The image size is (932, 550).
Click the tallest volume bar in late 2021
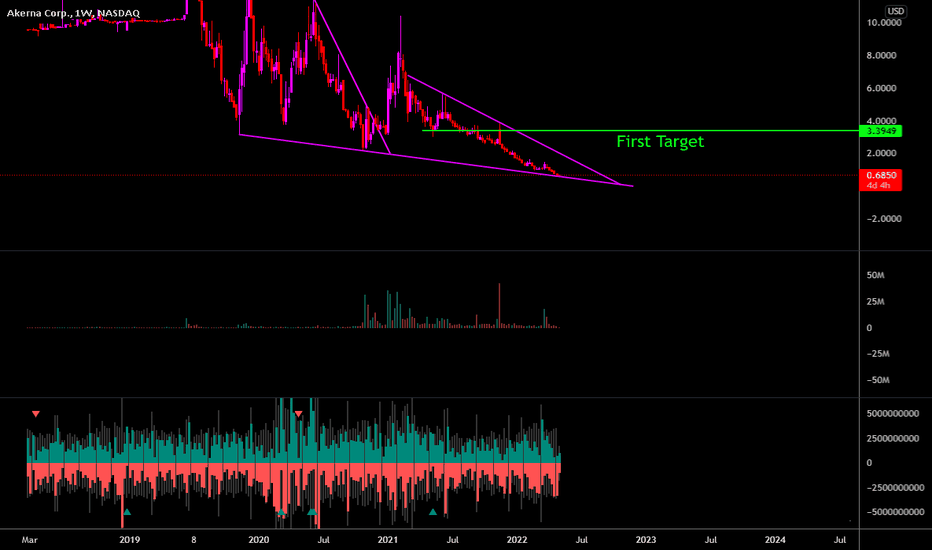pos(499,305)
